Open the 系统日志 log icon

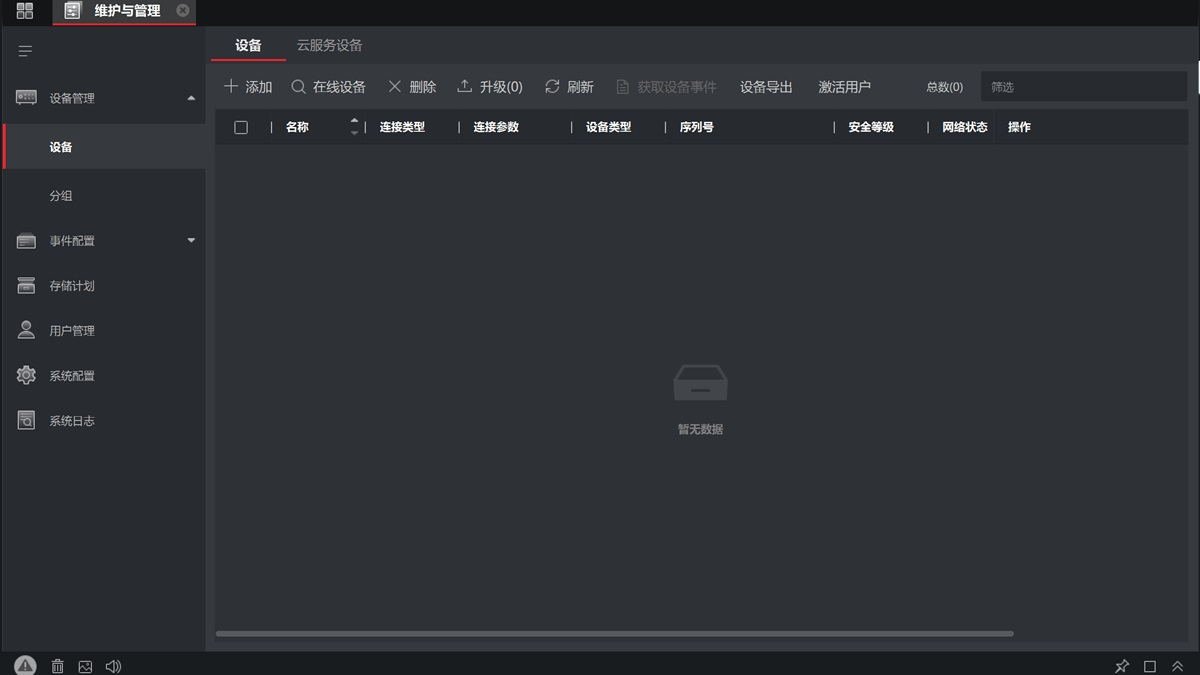pyautogui.click(x=26, y=421)
